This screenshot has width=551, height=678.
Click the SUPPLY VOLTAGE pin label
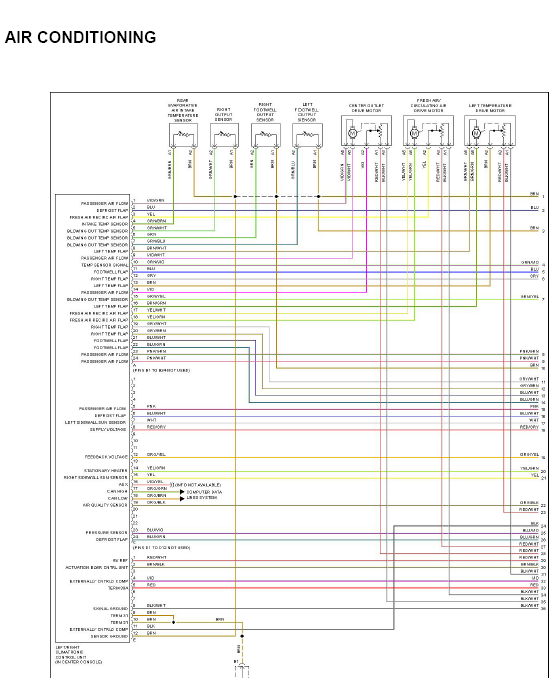click(109, 429)
